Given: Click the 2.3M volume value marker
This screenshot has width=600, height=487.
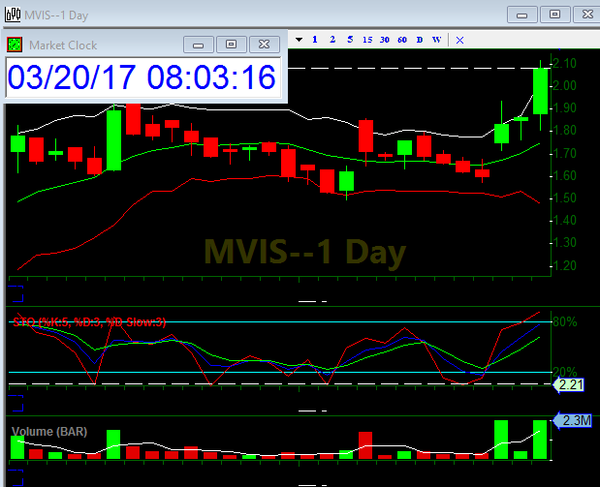Looking at the screenshot, I should tap(576, 421).
